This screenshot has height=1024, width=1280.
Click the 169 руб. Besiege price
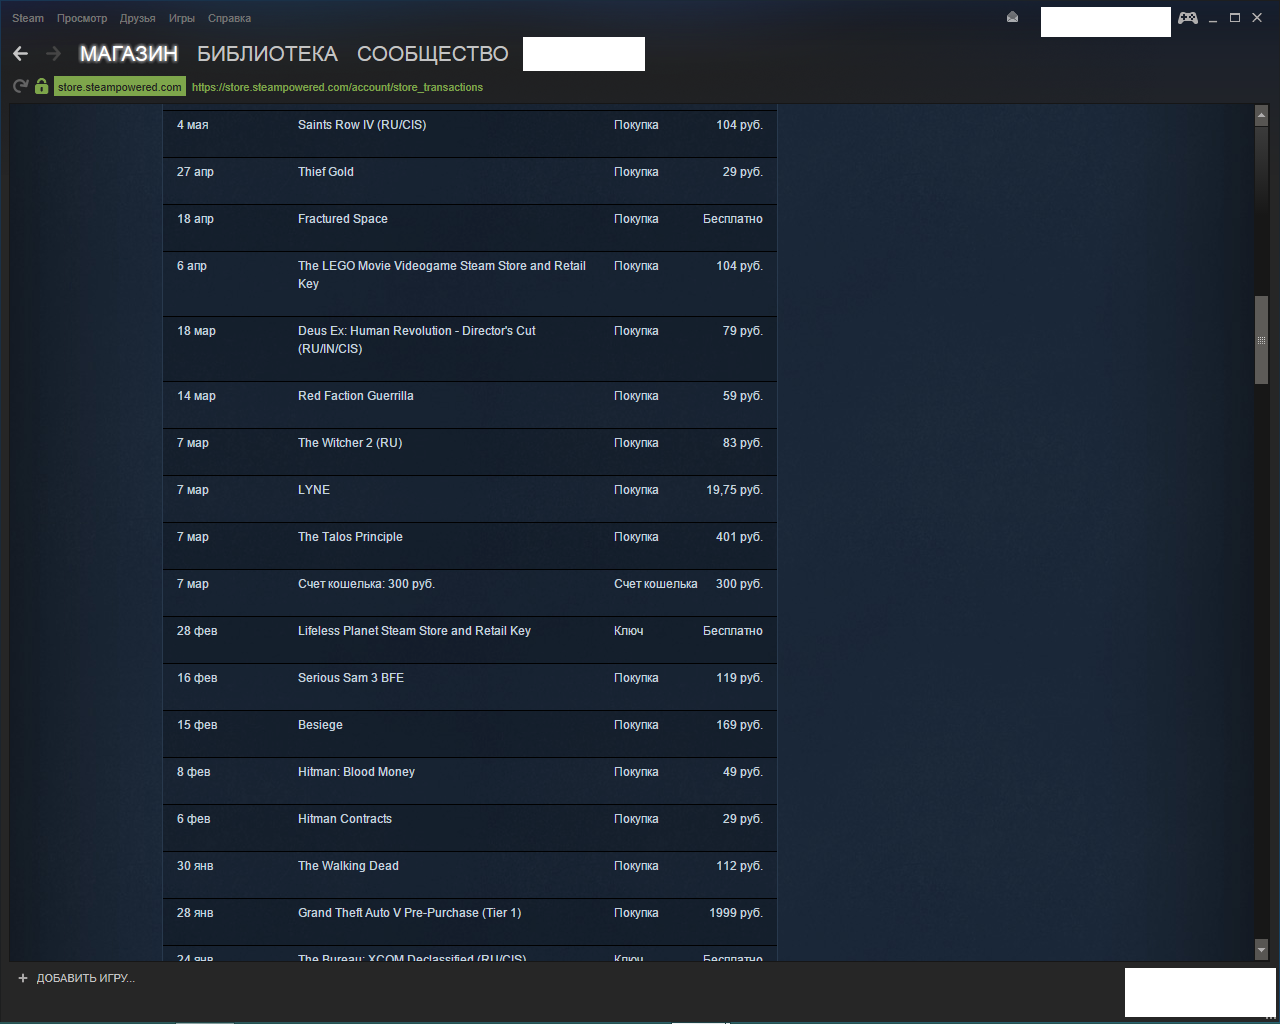[739, 725]
